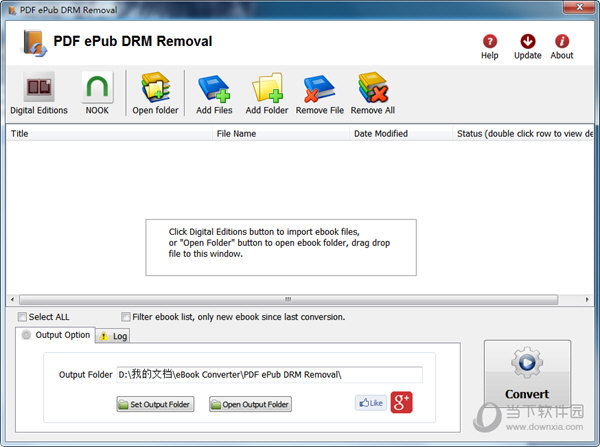Click the Convert button
This screenshot has height=447, width=600.
527,373
